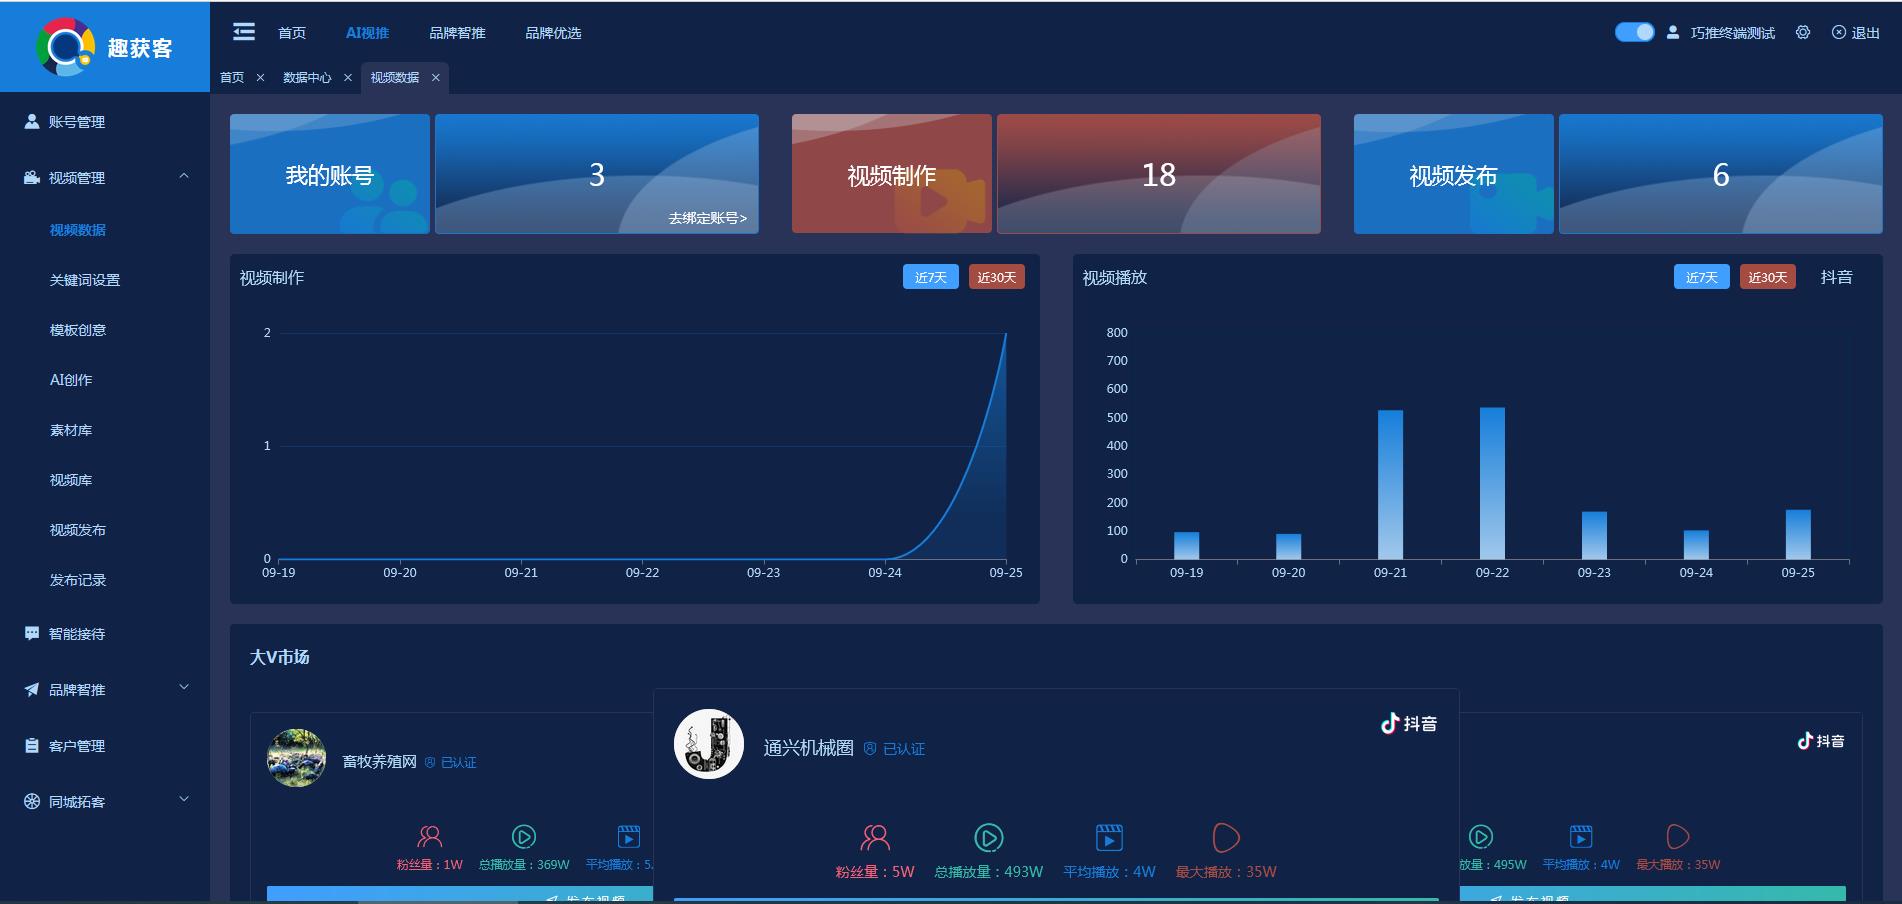Click the count 6 card
The height and width of the screenshot is (904, 1902).
(x=1721, y=174)
